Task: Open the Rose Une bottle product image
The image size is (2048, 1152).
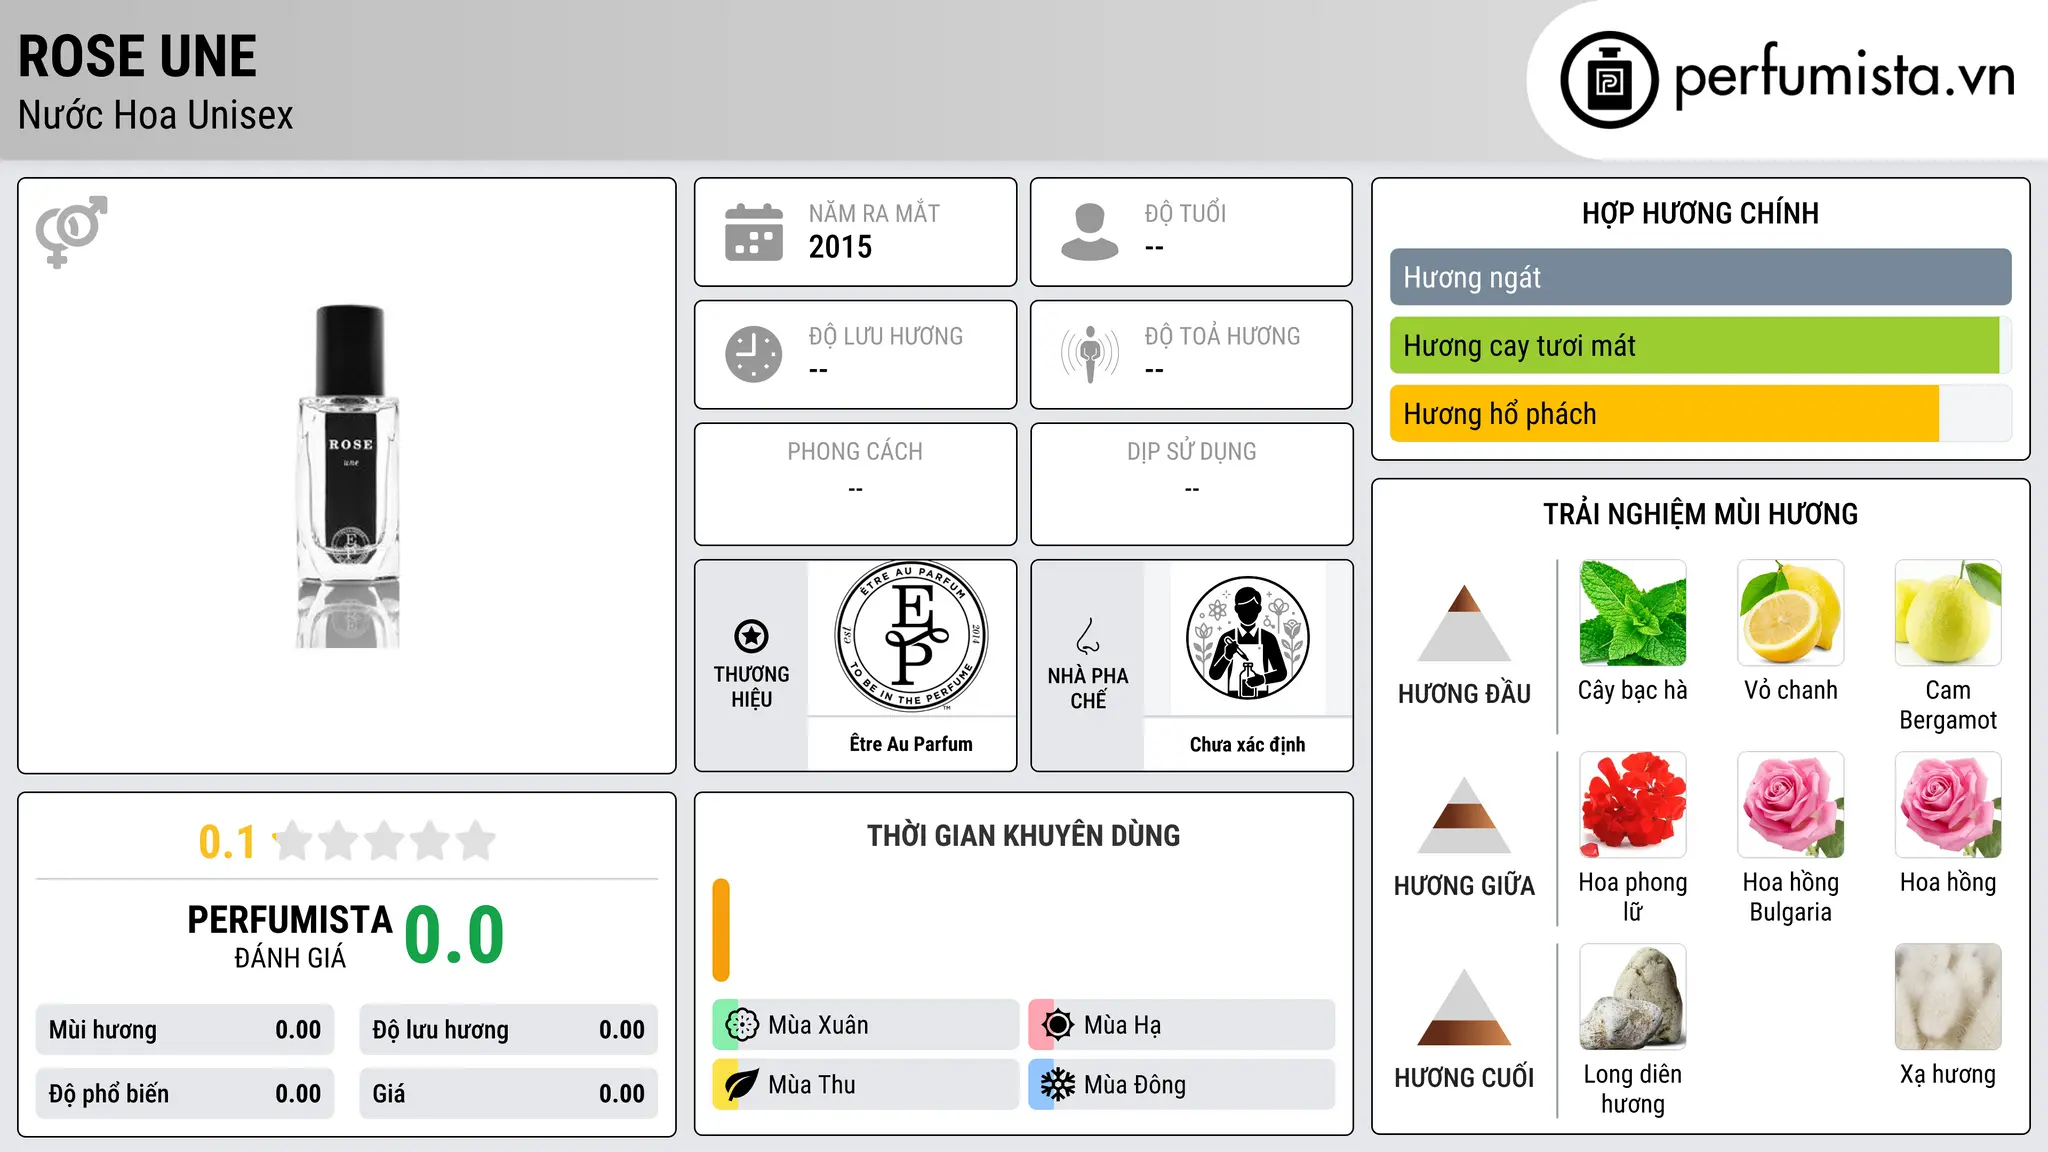Action: (x=349, y=476)
